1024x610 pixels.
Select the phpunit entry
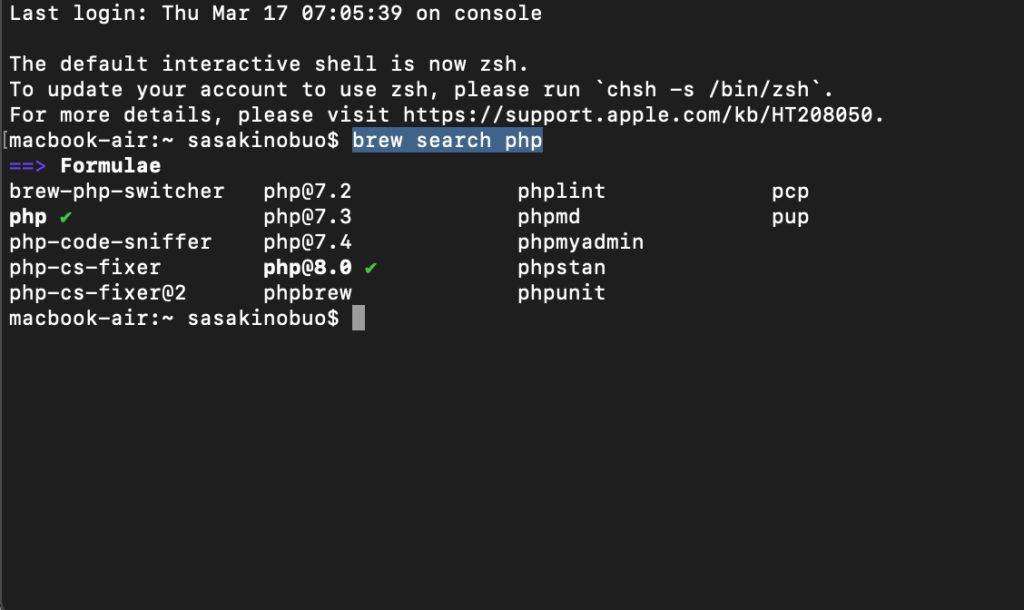561,293
